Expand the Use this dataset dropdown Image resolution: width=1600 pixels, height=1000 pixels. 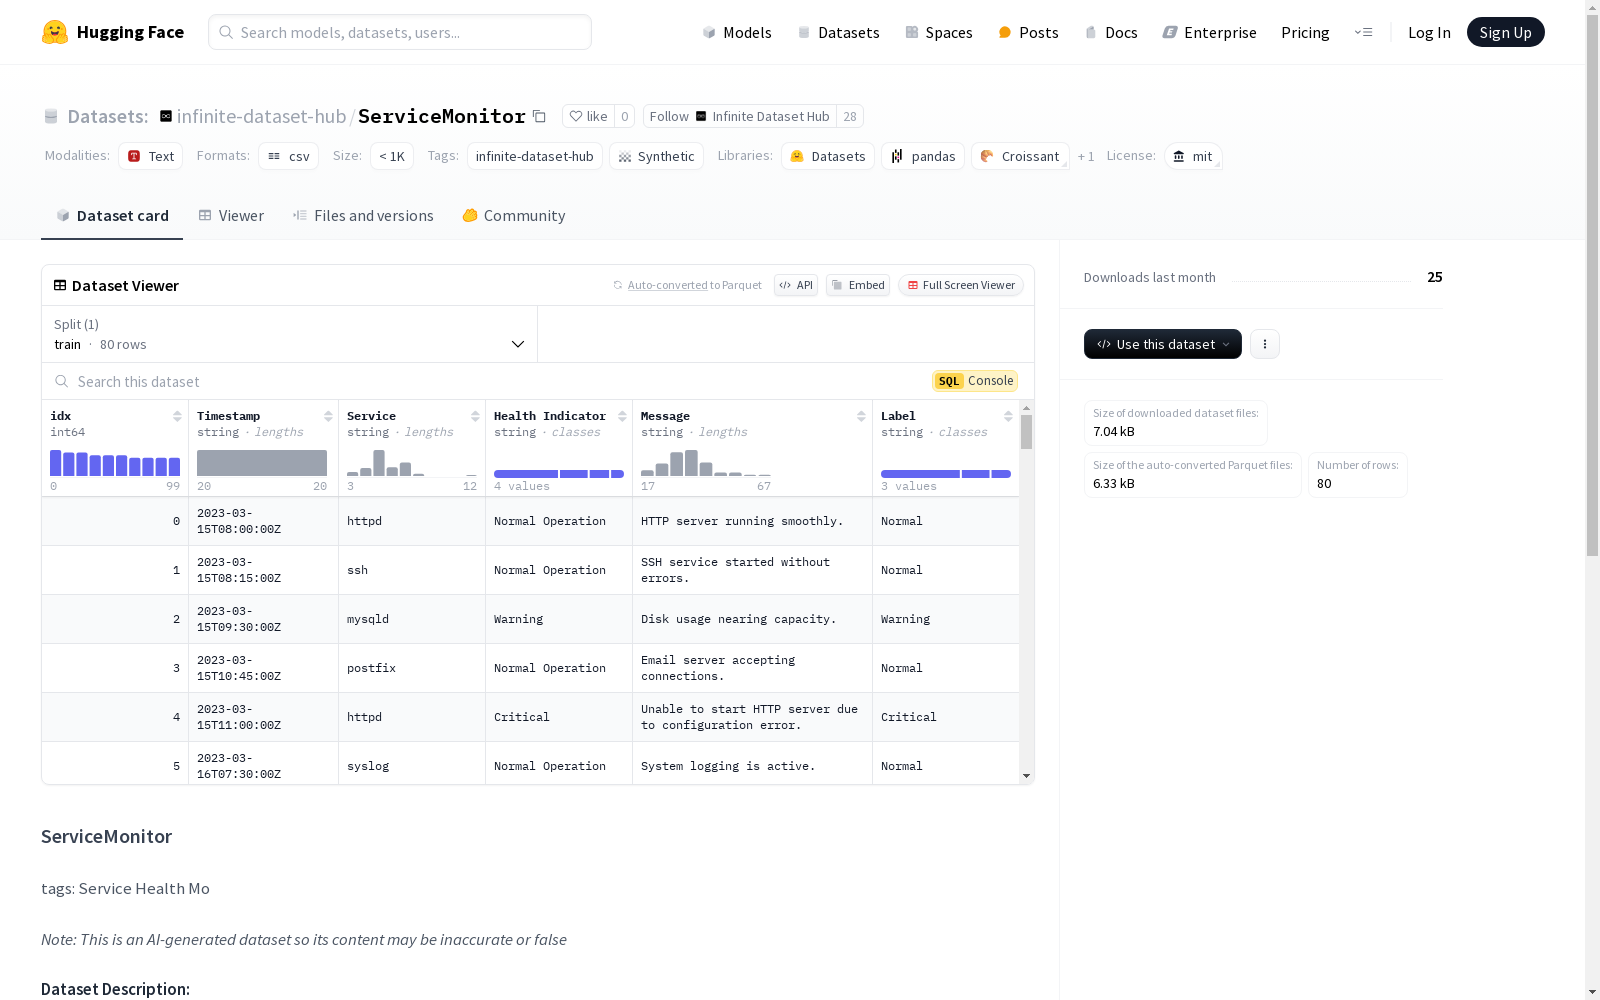coord(1163,344)
